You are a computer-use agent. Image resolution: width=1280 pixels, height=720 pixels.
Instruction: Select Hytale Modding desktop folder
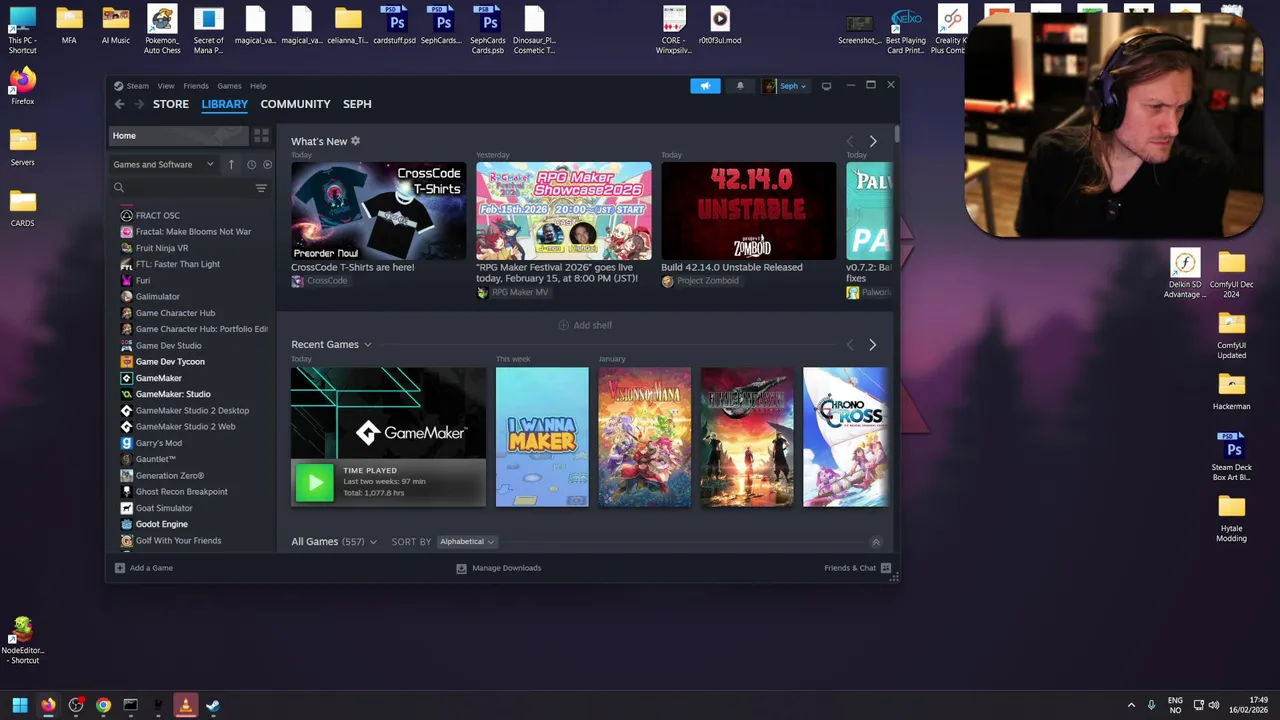coord(1231,519)
